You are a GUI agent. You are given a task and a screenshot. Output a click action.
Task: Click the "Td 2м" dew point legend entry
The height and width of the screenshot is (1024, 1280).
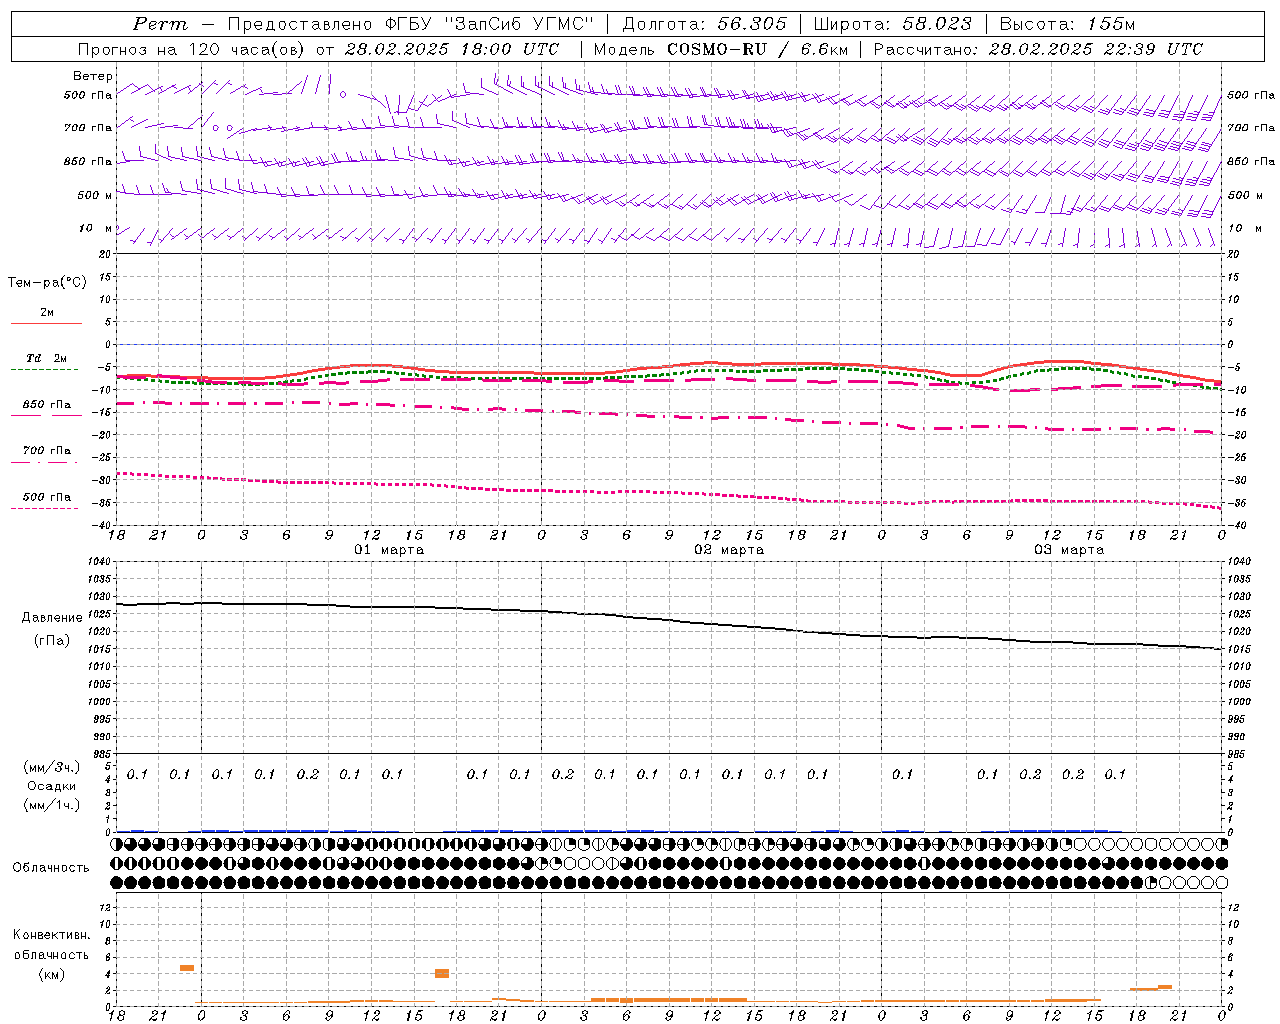[47, 358]
